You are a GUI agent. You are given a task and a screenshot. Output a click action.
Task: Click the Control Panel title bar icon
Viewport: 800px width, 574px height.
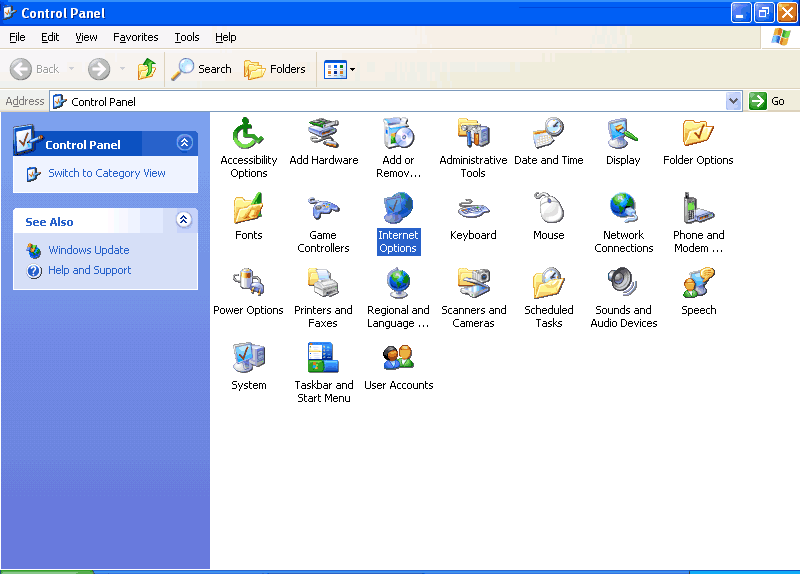10,12
